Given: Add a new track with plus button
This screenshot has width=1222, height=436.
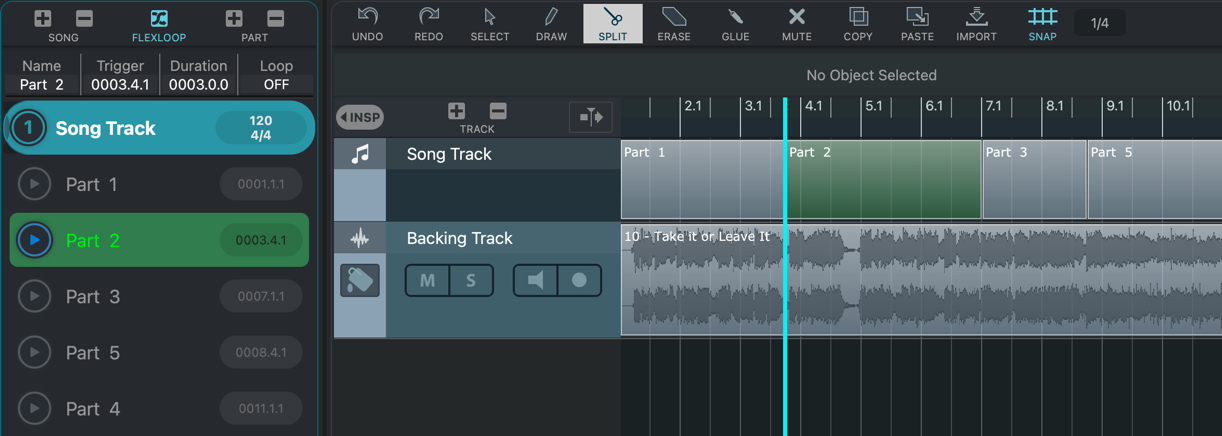Looking at the screenshot, I should click(456, 111).
